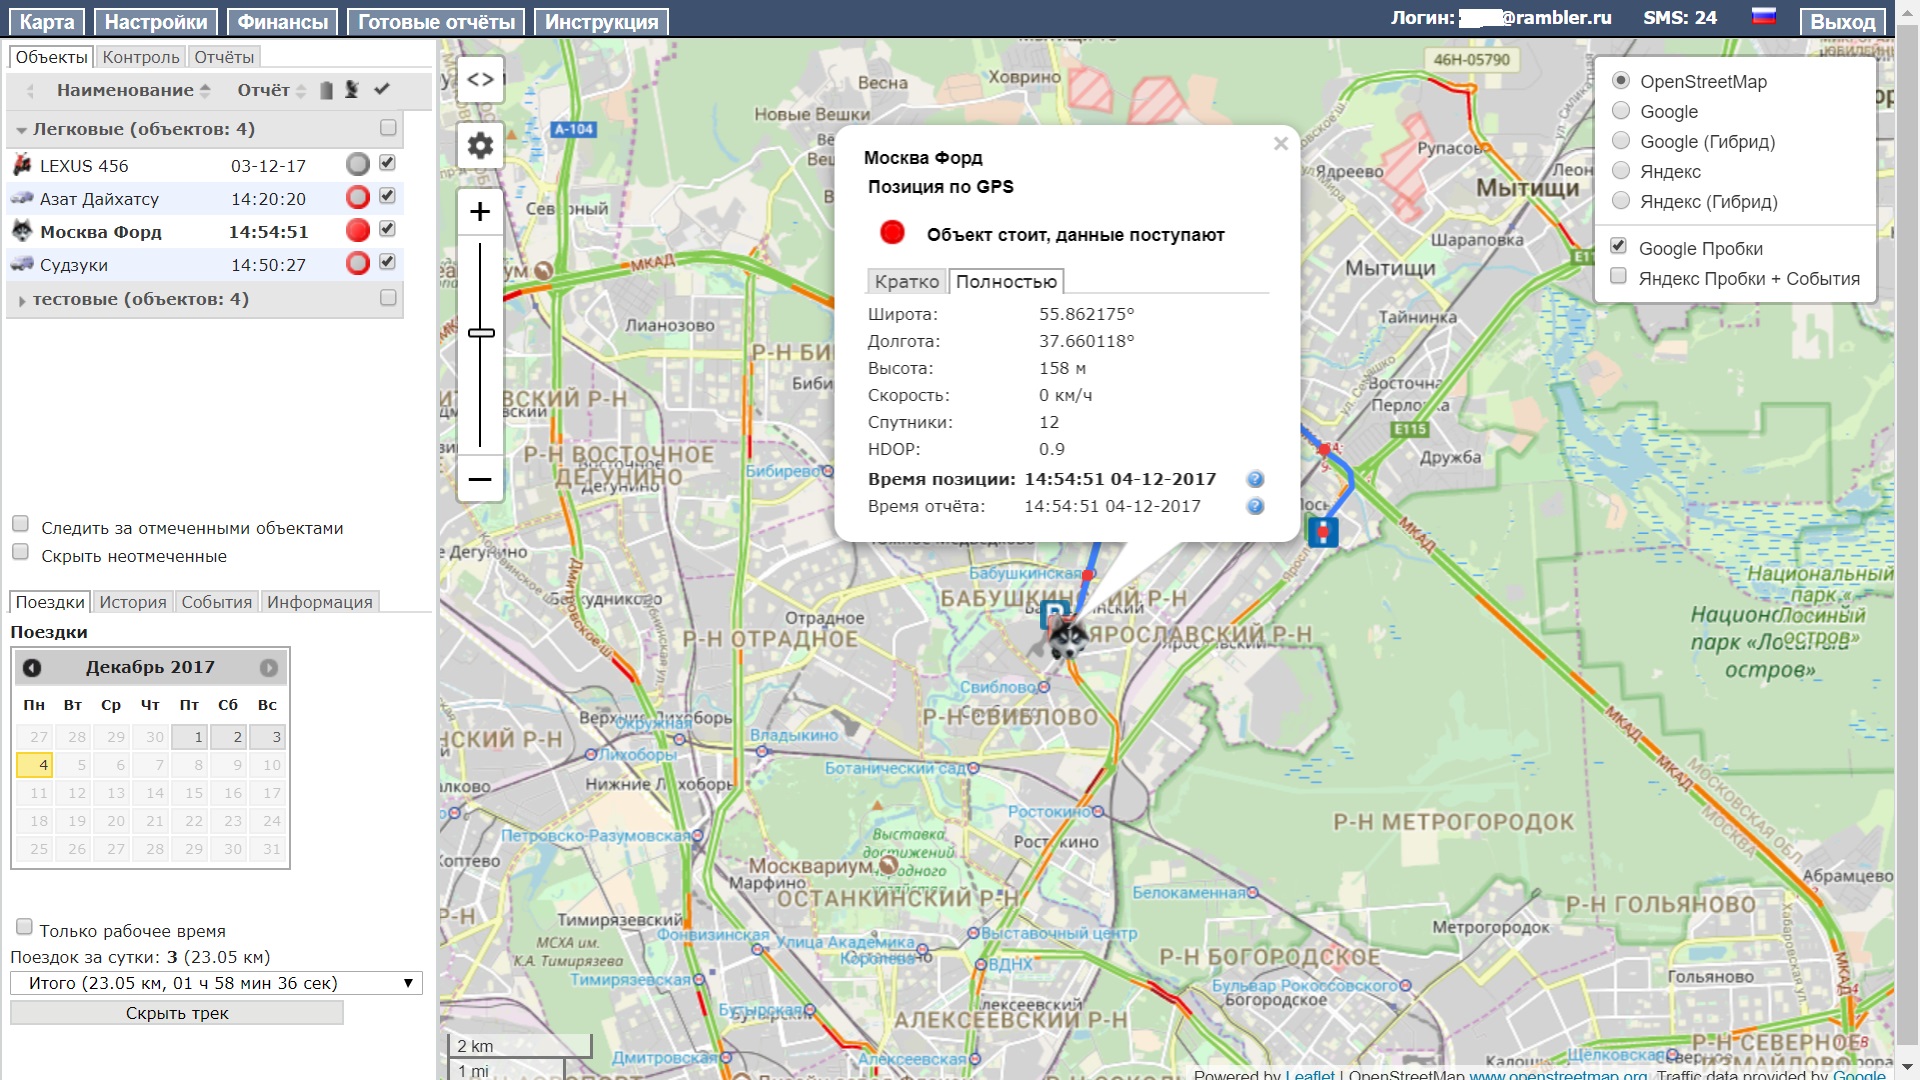The height and width of the screenshot is (1080, 1920).
Task: Click Москва Форд solid red status icon
Action: pyautogui.click(x=357, y=230)
